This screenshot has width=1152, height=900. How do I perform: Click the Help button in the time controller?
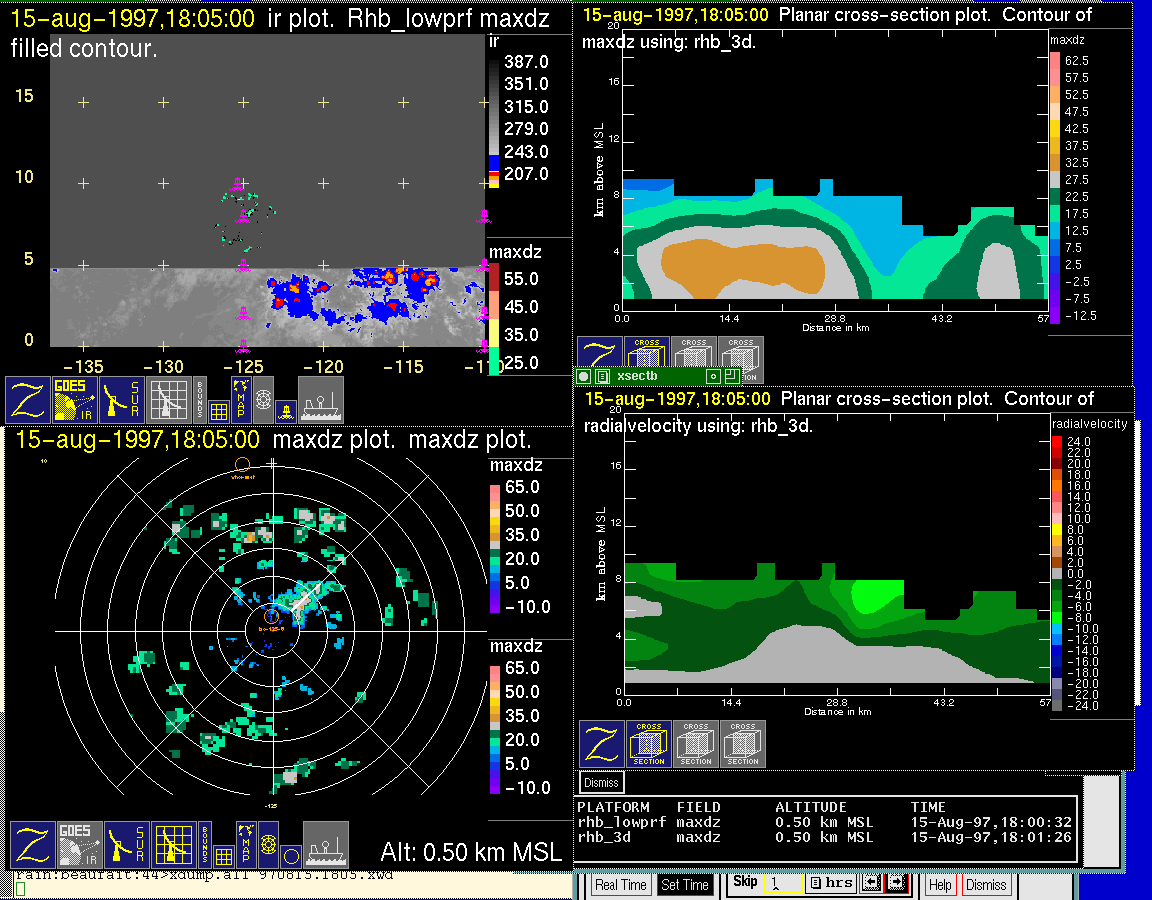[940, 885]
